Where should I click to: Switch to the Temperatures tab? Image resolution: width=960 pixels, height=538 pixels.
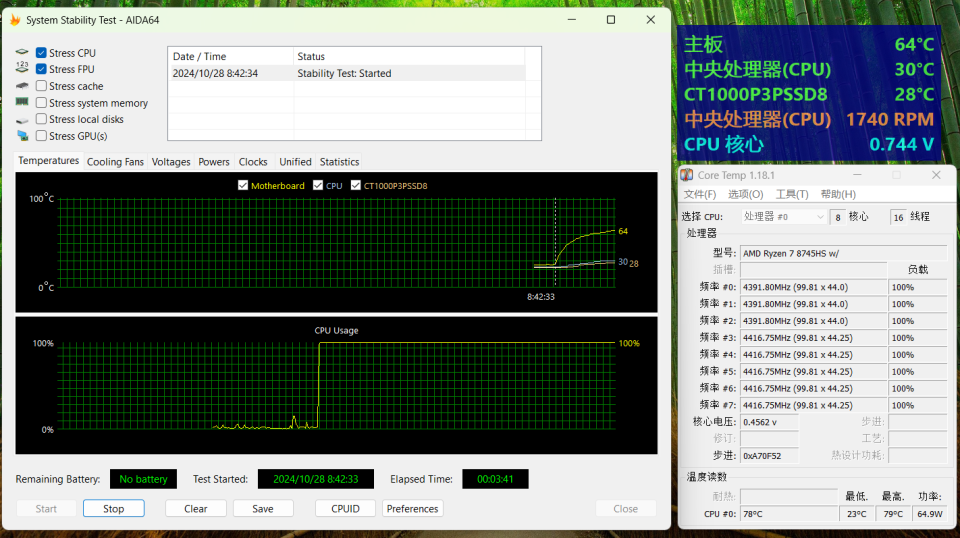(48, 161)
